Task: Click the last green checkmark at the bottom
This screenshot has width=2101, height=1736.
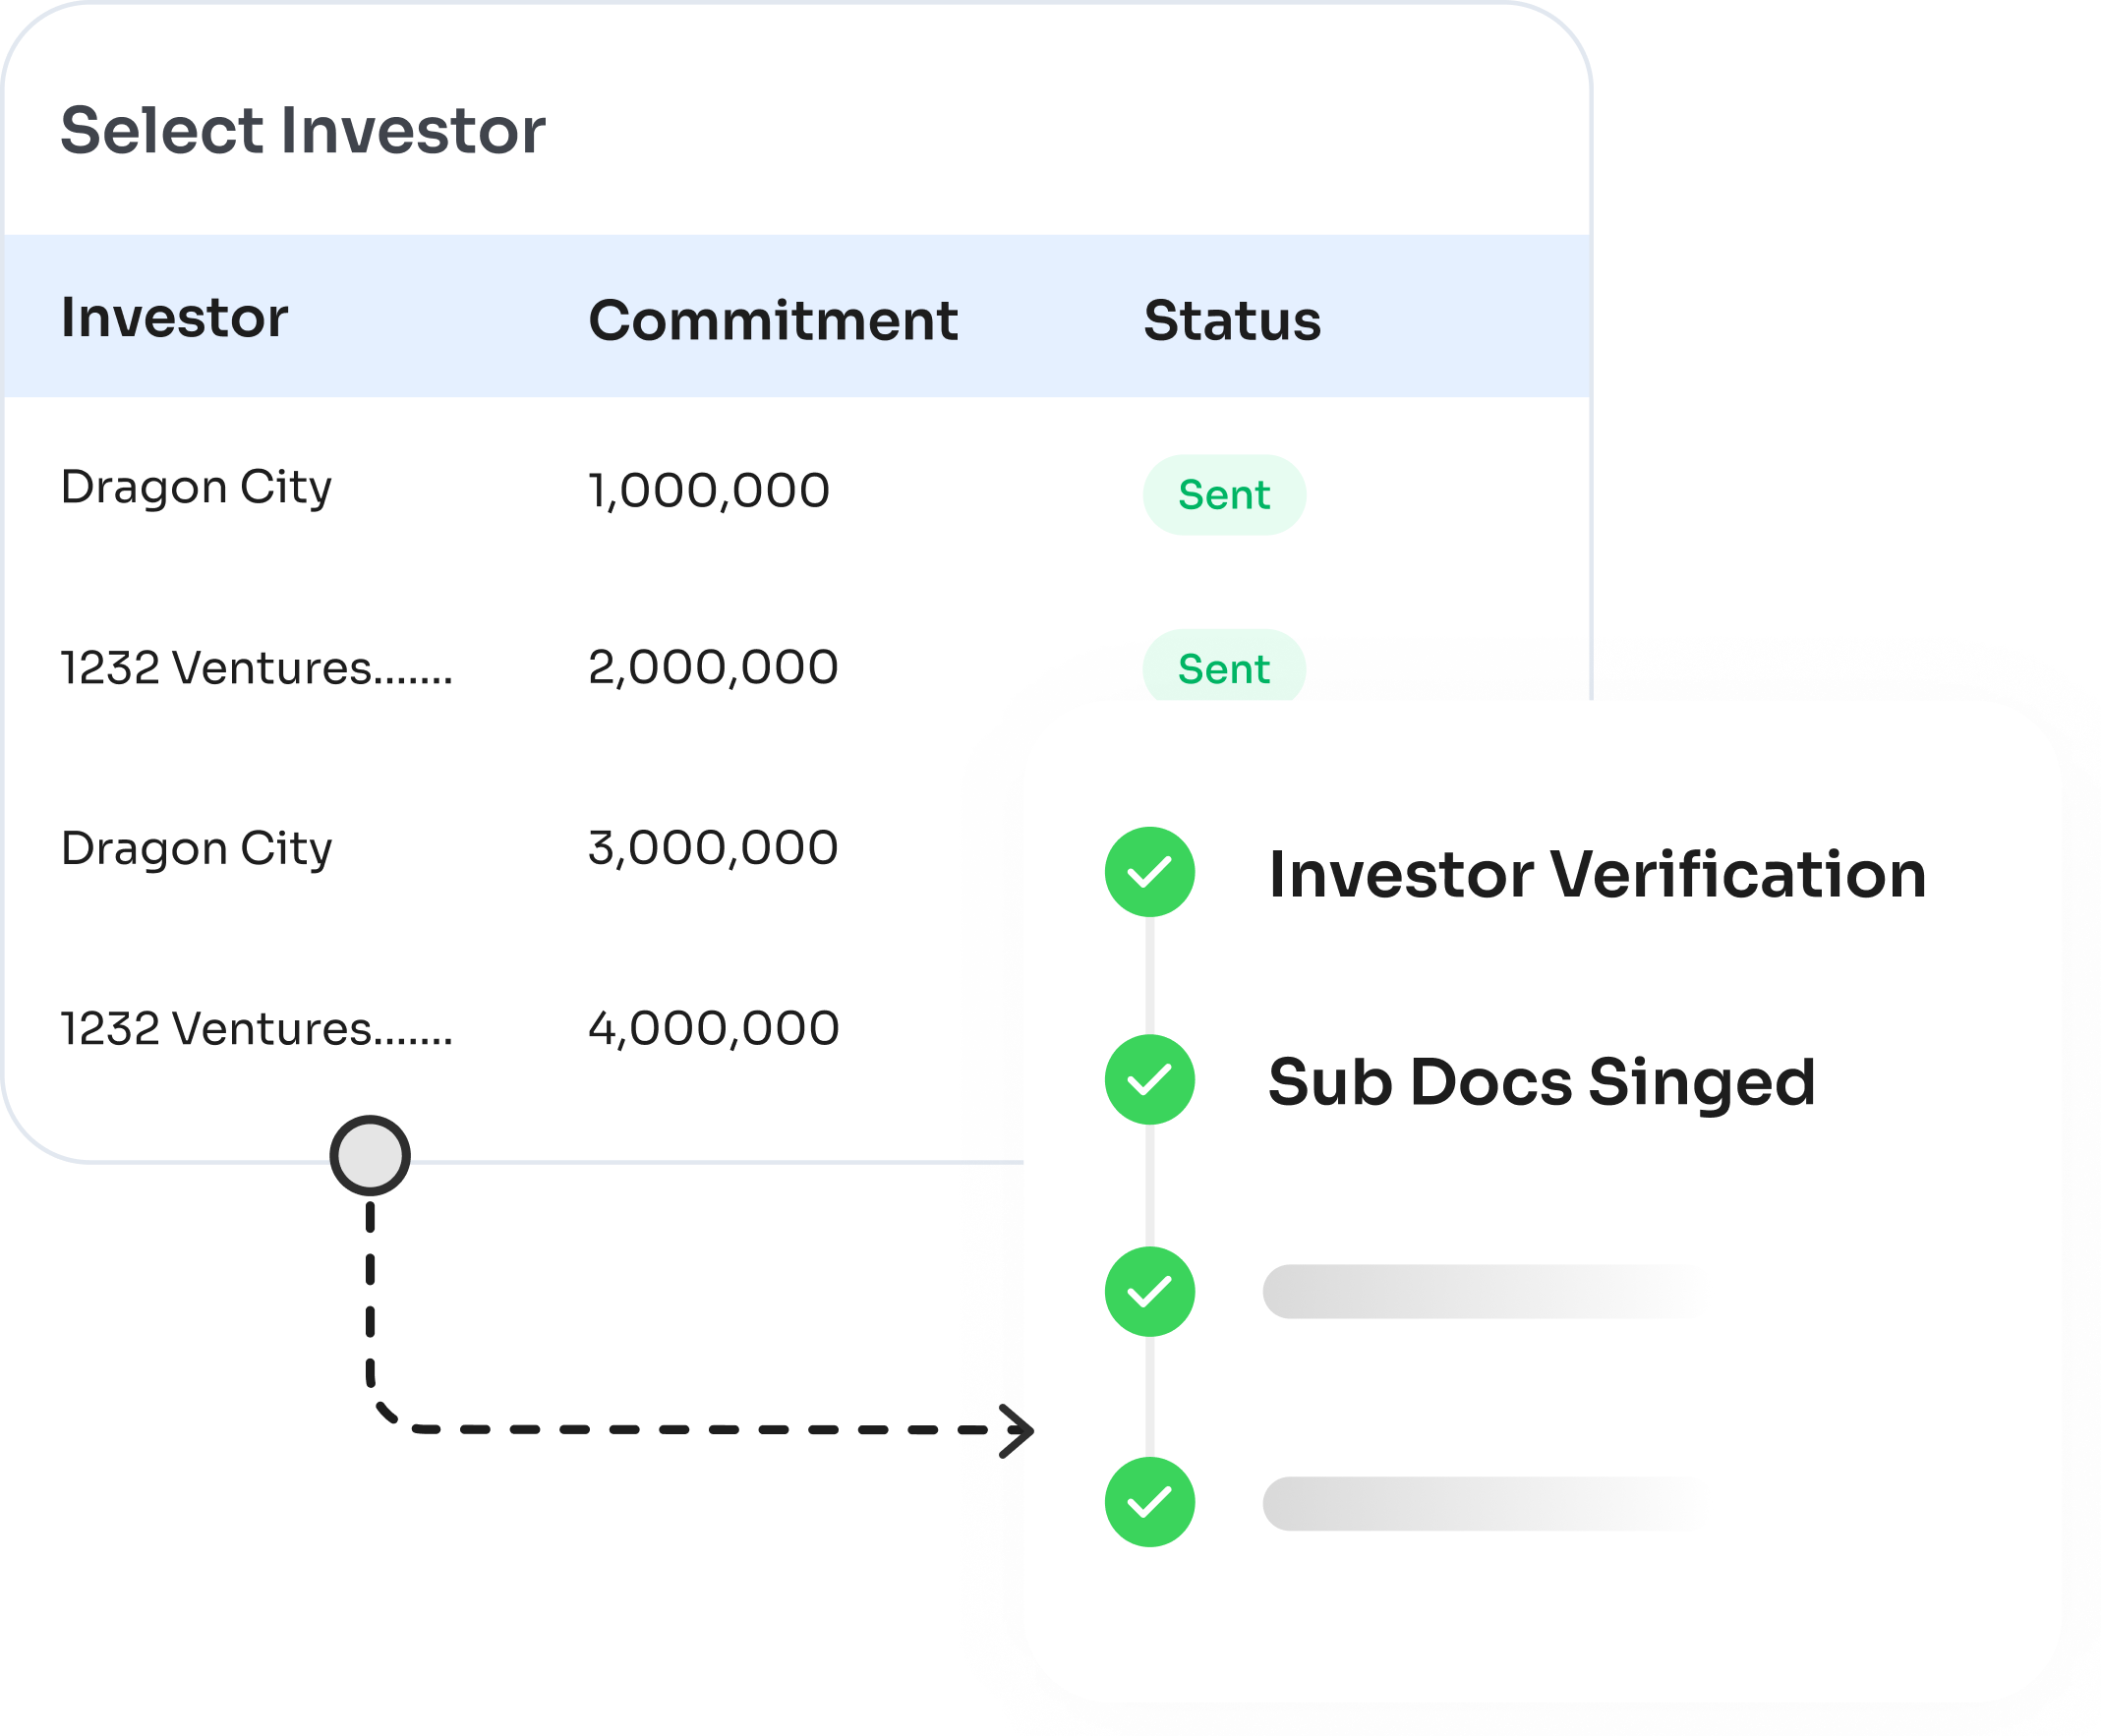Action: [1149, 1502]
